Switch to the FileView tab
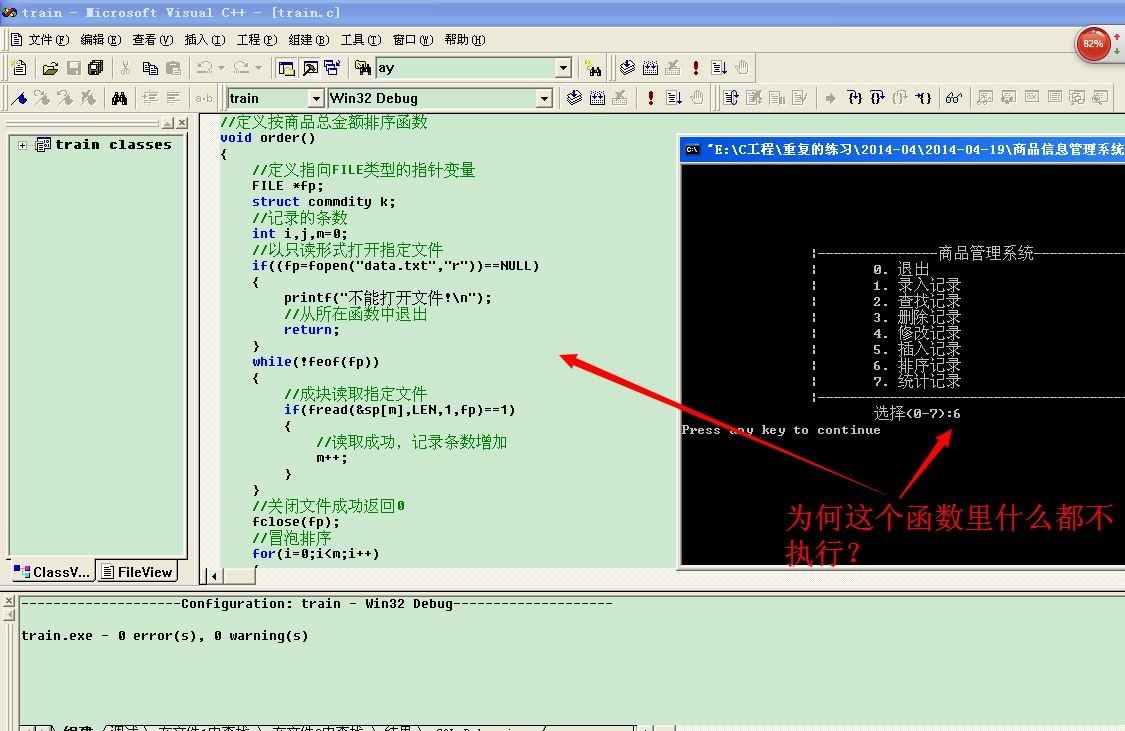1125x731 pixels. [x=139, y=572]
